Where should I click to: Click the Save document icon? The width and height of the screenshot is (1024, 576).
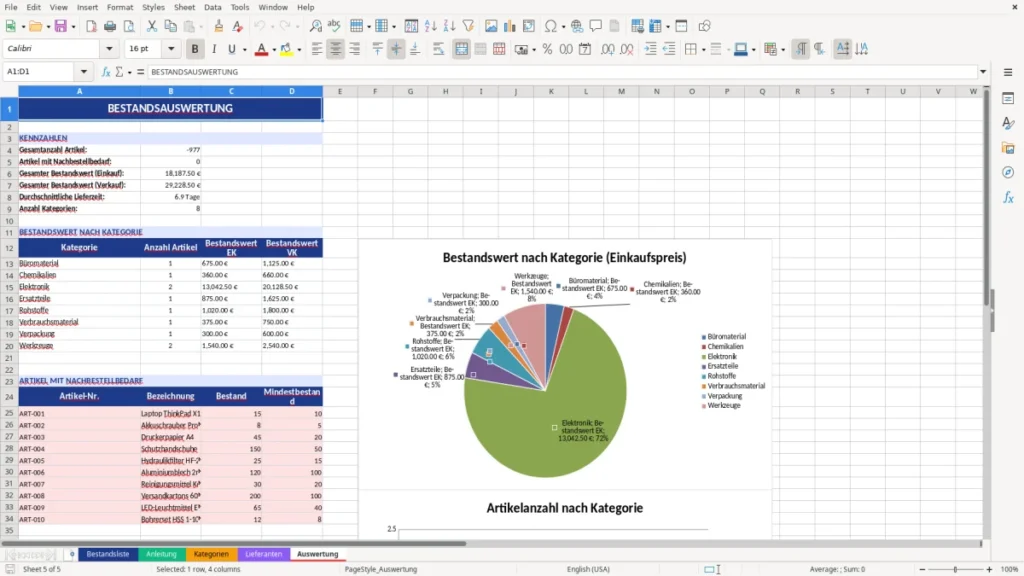point(61,26)
